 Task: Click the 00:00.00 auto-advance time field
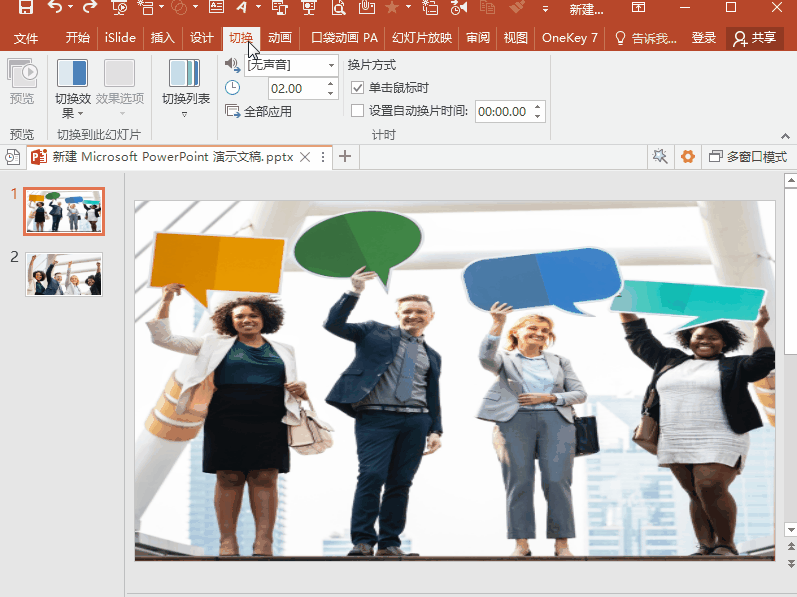click(x=503, y=111)
